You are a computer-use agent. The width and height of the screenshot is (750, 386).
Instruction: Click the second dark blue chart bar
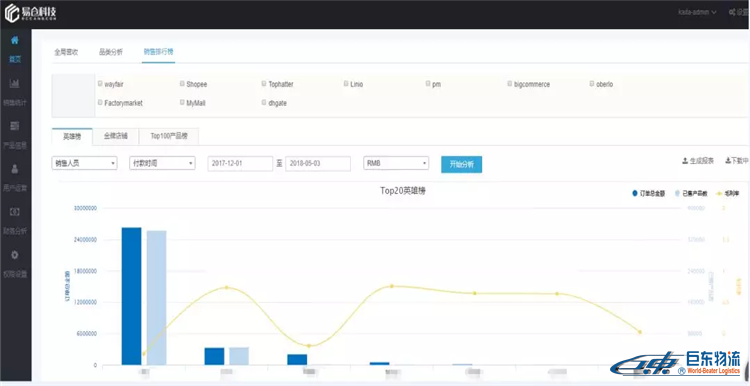pyautogui.click(x=214, y=356)
